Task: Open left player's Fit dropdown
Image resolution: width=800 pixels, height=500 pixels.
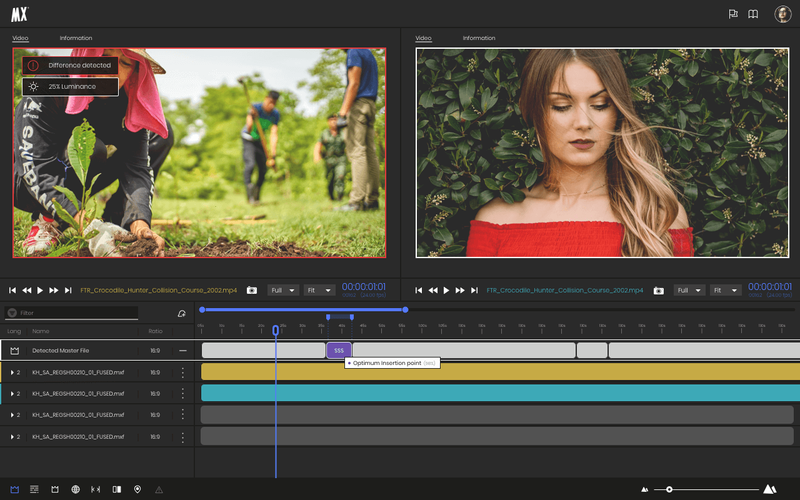Action: [x=319, y=290]
